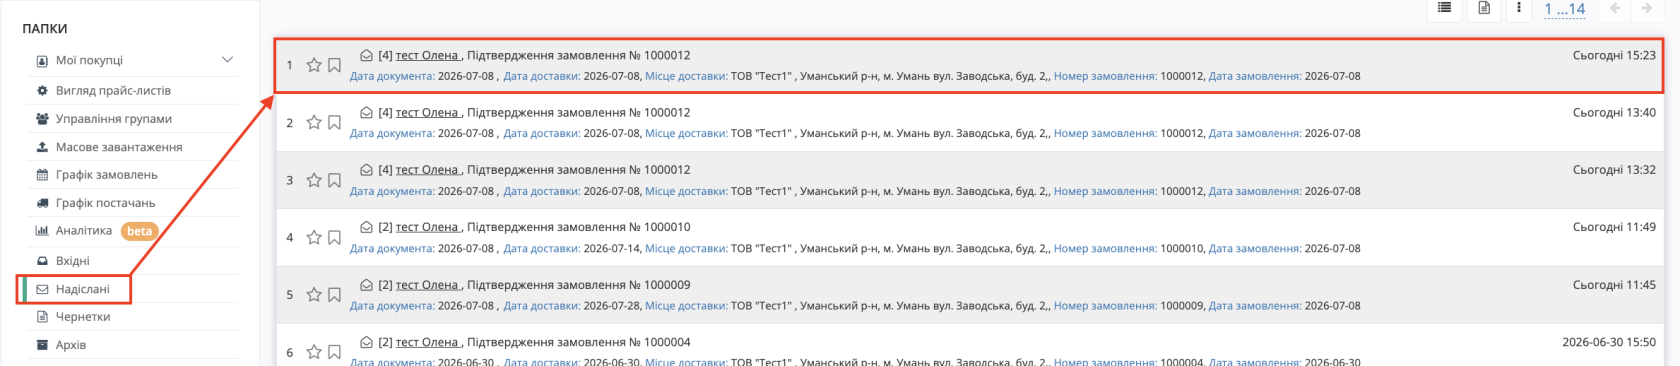This screenshot has height=366, width=1680.
Task: Open the three-dot more options menu
Action: pos(1519,8)
